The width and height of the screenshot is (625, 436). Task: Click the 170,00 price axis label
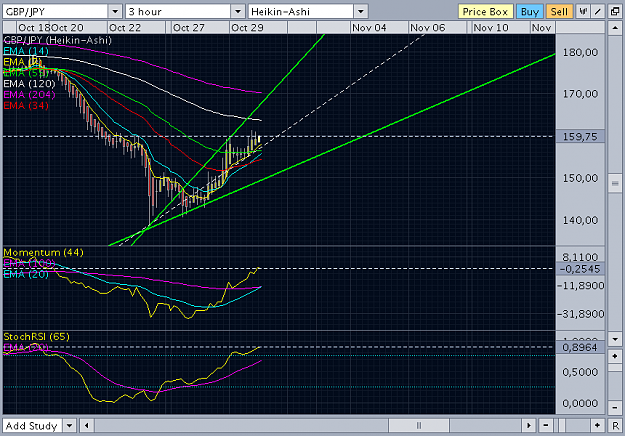580,94
